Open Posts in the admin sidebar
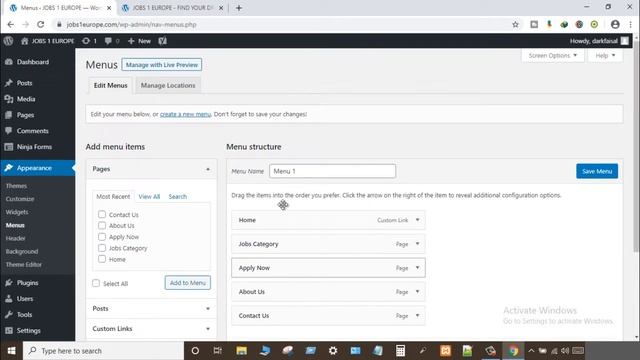Screen dimensions: 640x360 pos(24,83)
